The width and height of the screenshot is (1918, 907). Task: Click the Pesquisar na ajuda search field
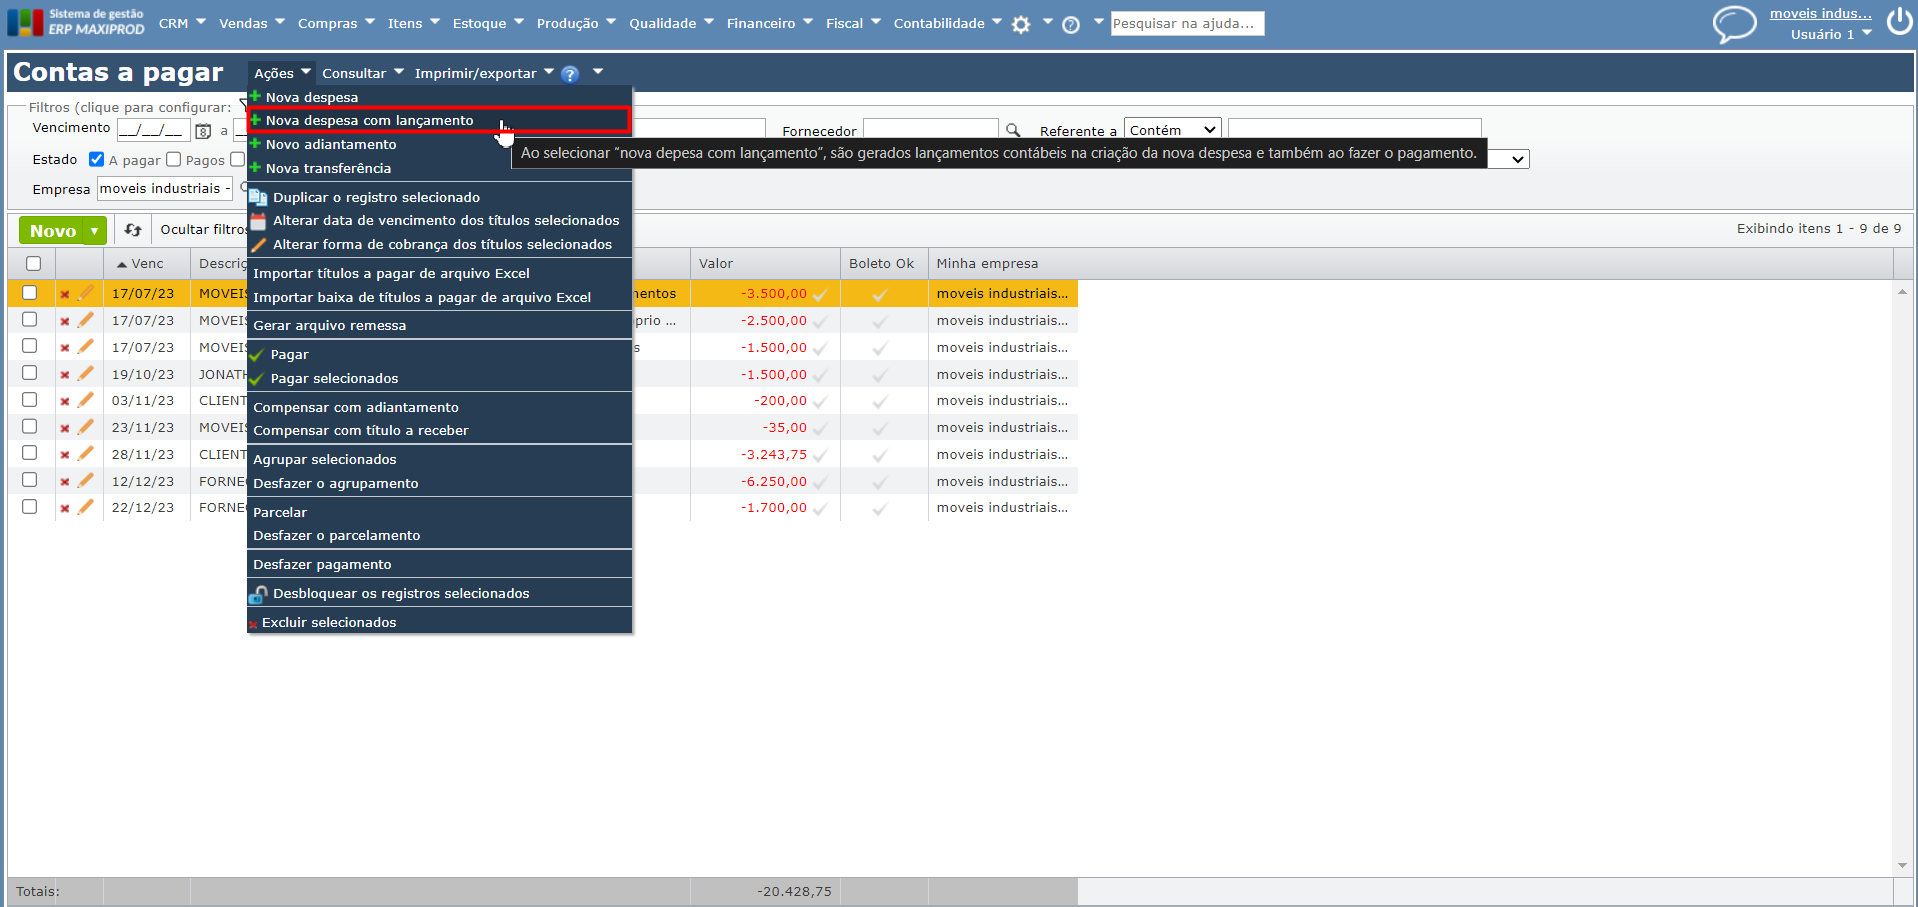tap(1187, 23)
